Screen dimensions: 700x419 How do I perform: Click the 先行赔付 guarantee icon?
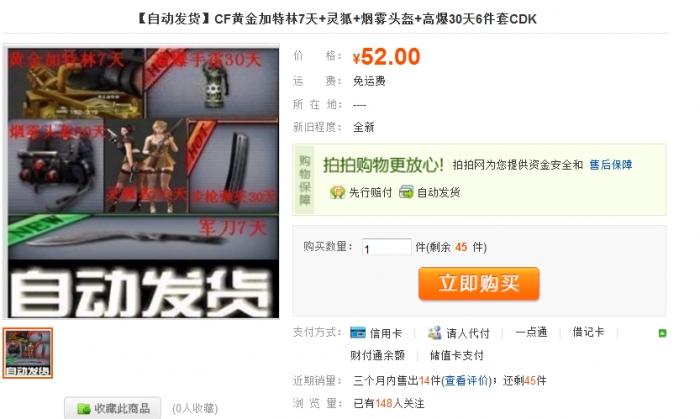pyautogui.click(x=338, y=192)
